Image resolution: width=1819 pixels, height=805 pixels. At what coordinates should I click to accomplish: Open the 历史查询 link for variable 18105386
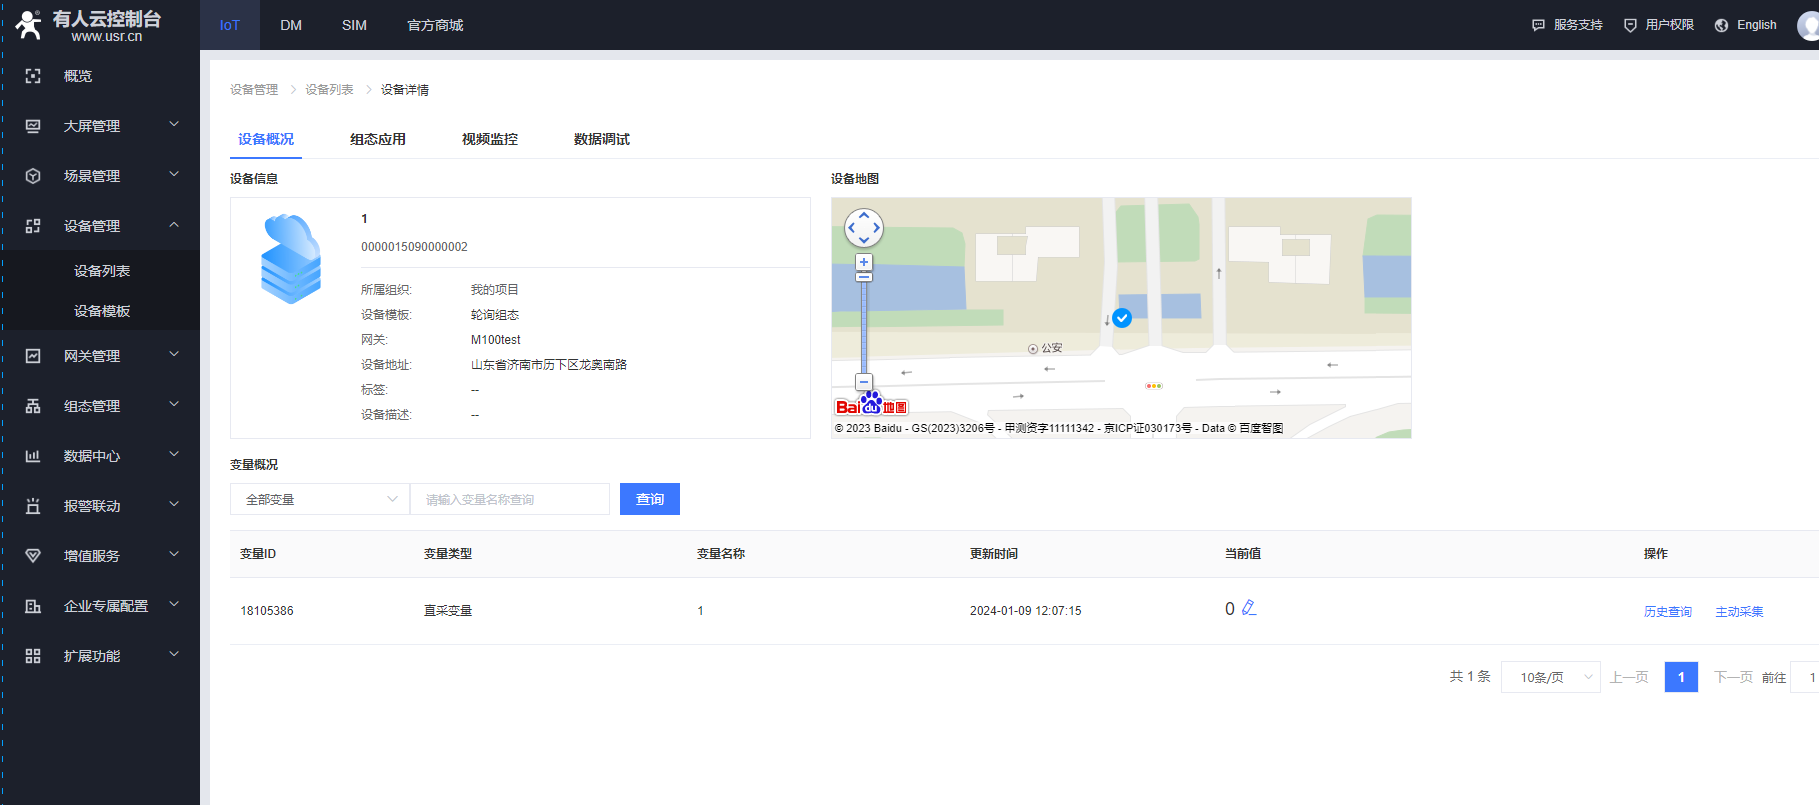click(1667, 612)
